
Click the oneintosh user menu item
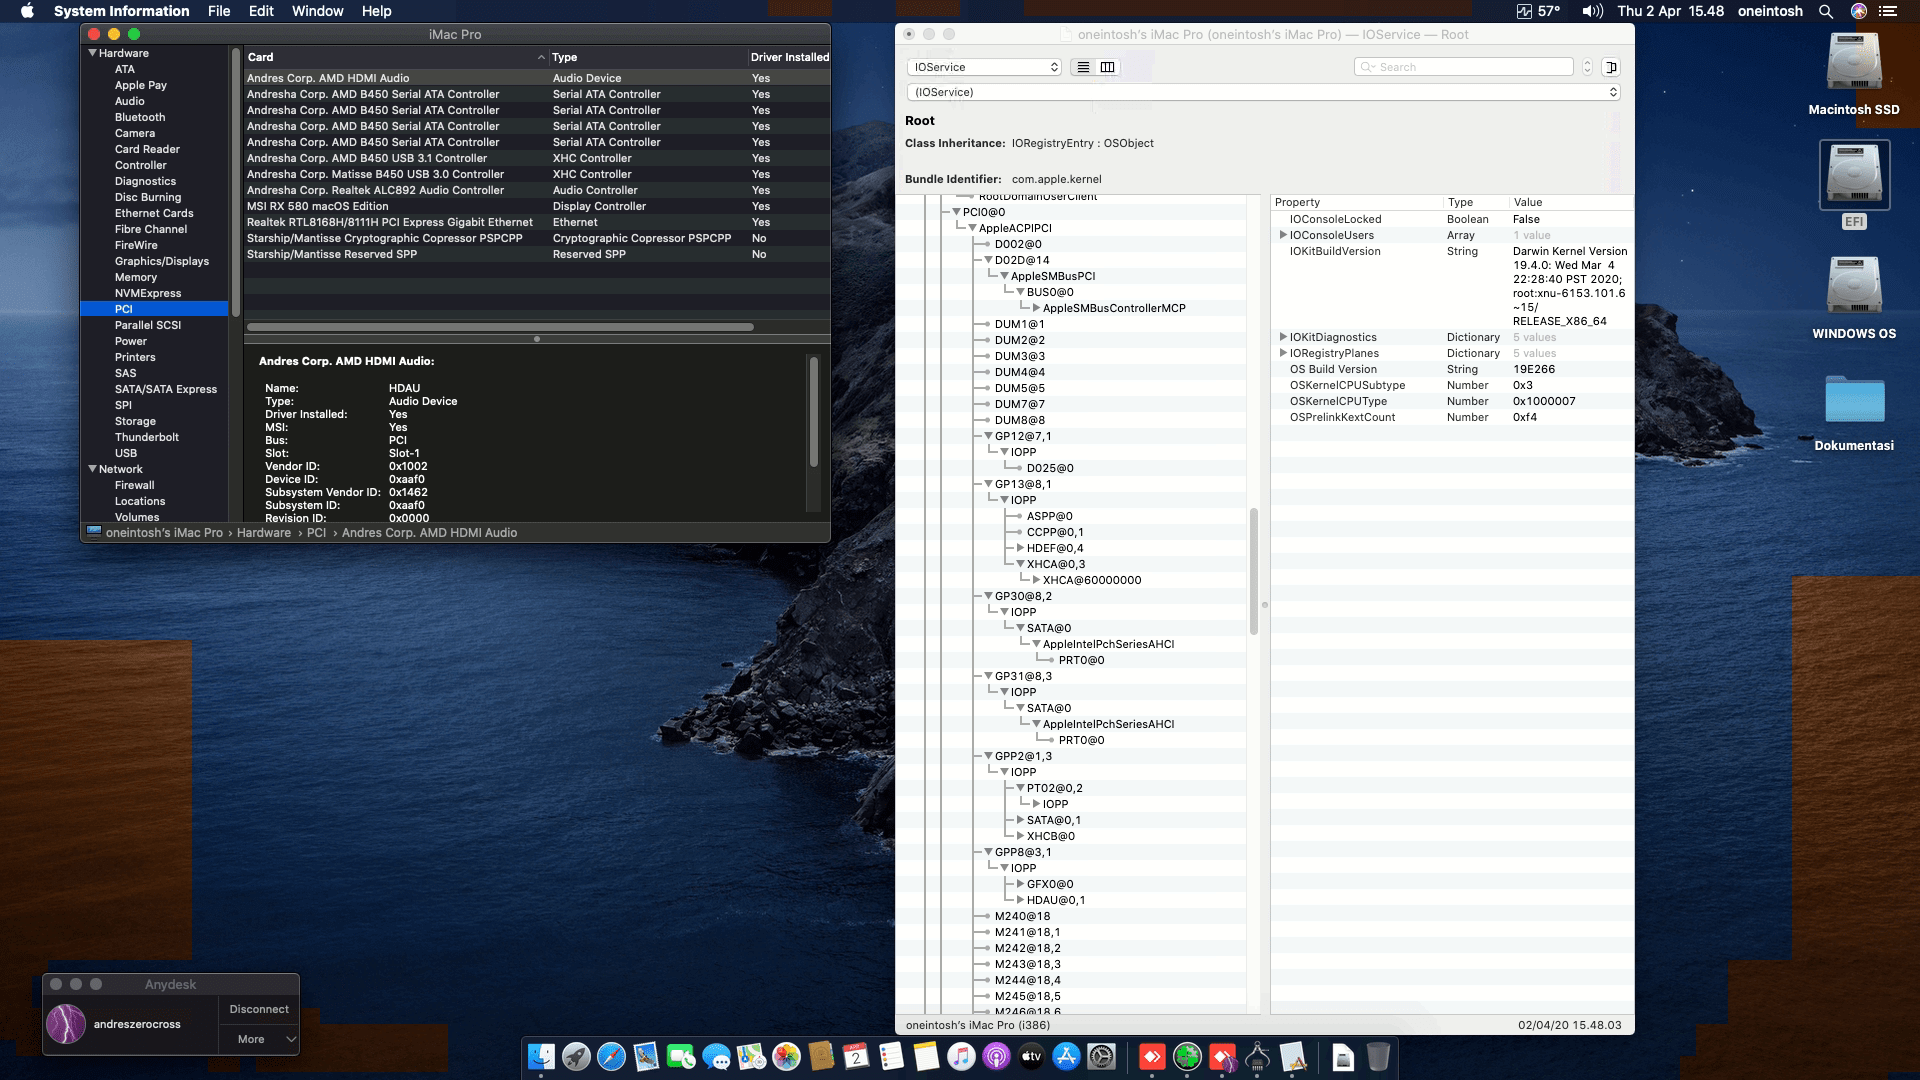pyautogui.click(x=1770, y=11)
